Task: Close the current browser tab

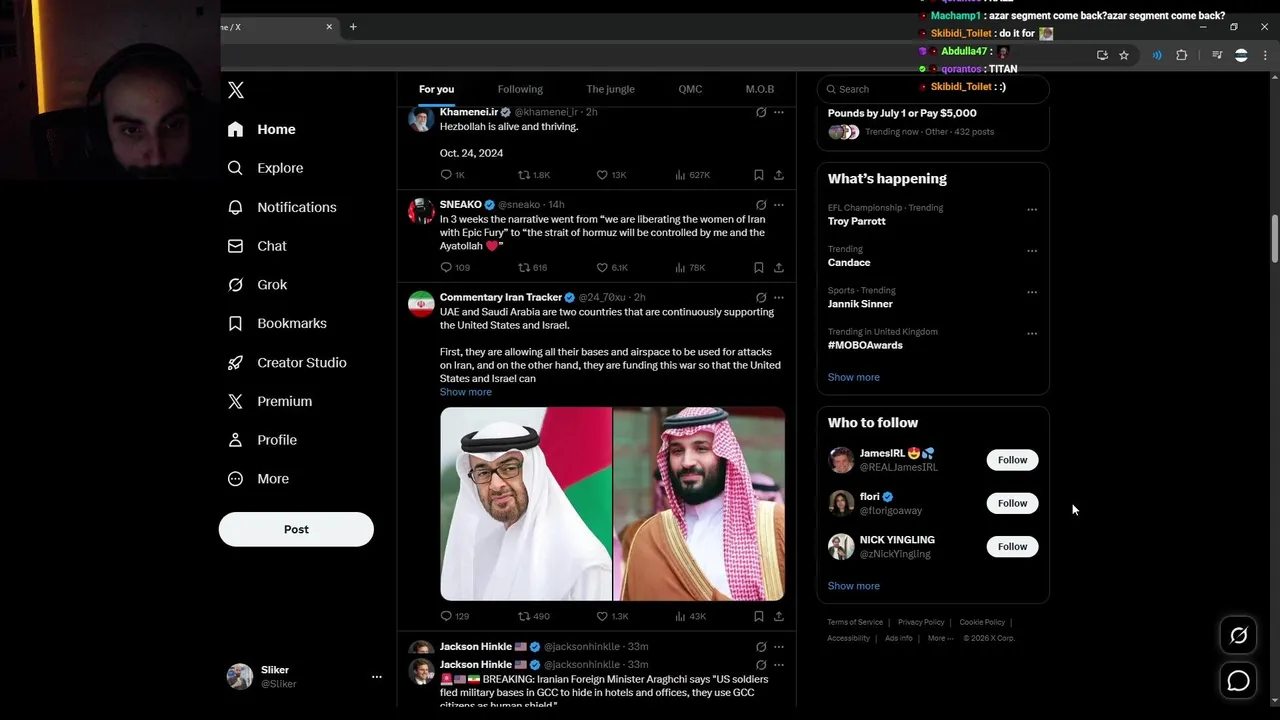Action: (329, 27)
